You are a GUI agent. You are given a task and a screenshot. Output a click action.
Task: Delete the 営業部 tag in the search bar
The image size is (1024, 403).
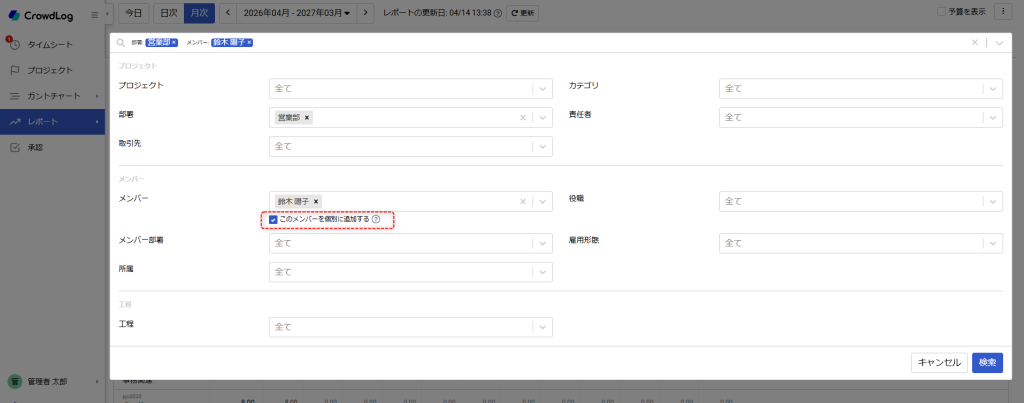point(174,43)
